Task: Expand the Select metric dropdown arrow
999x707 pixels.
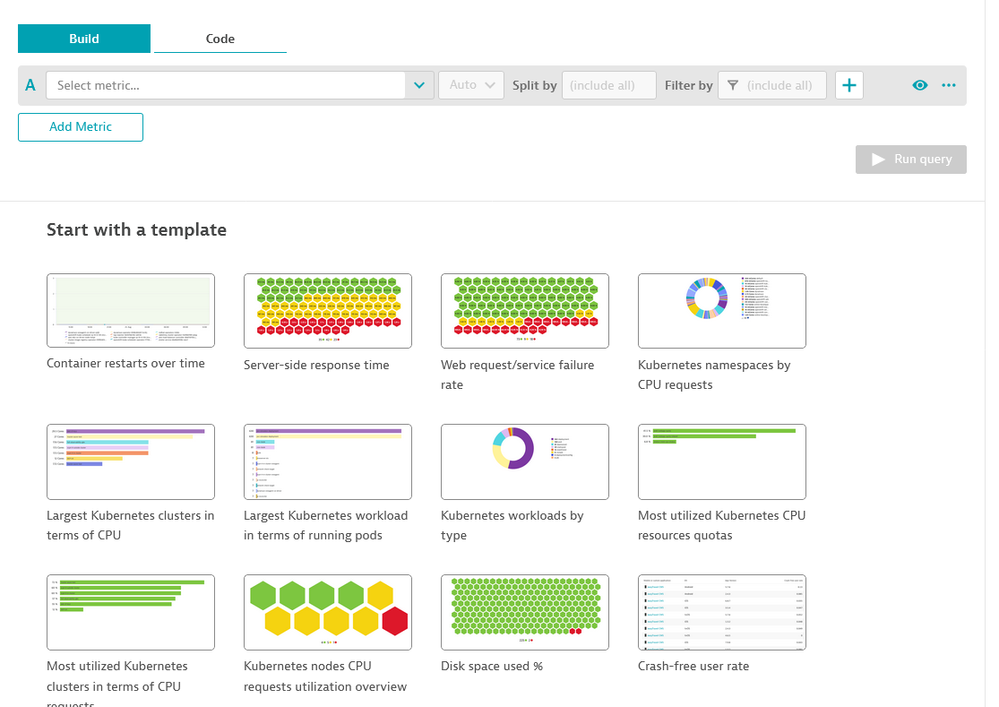Action: [419, 85]
